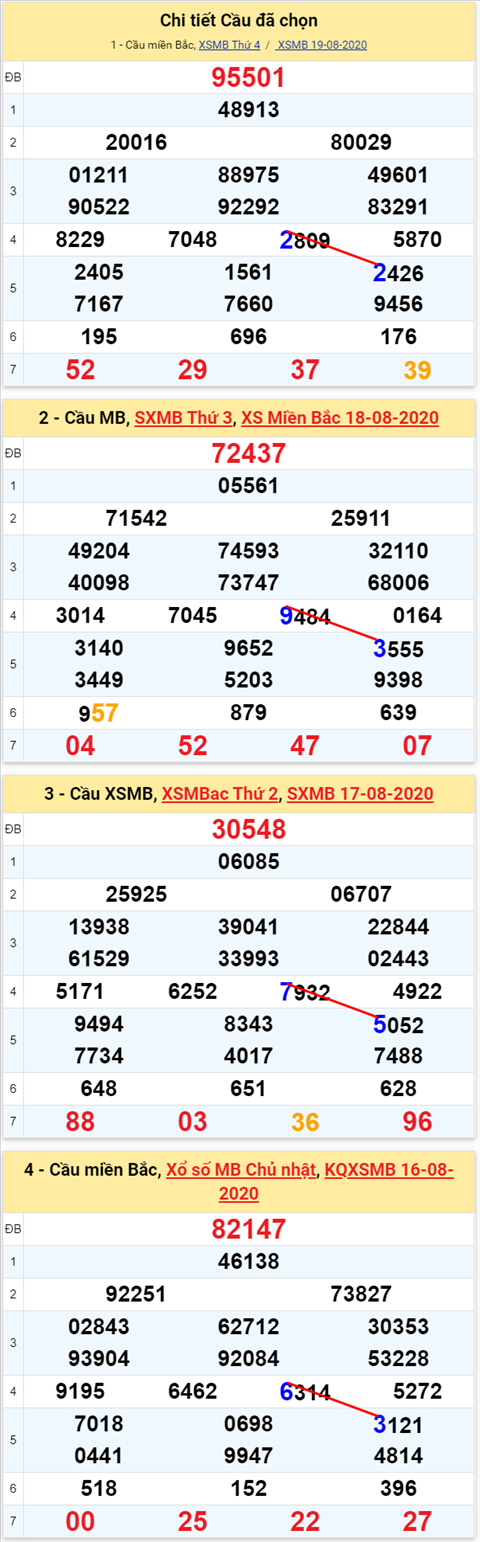Select fifth prize number 7660
Viewport: 480px width, 1542px height.
249,304
